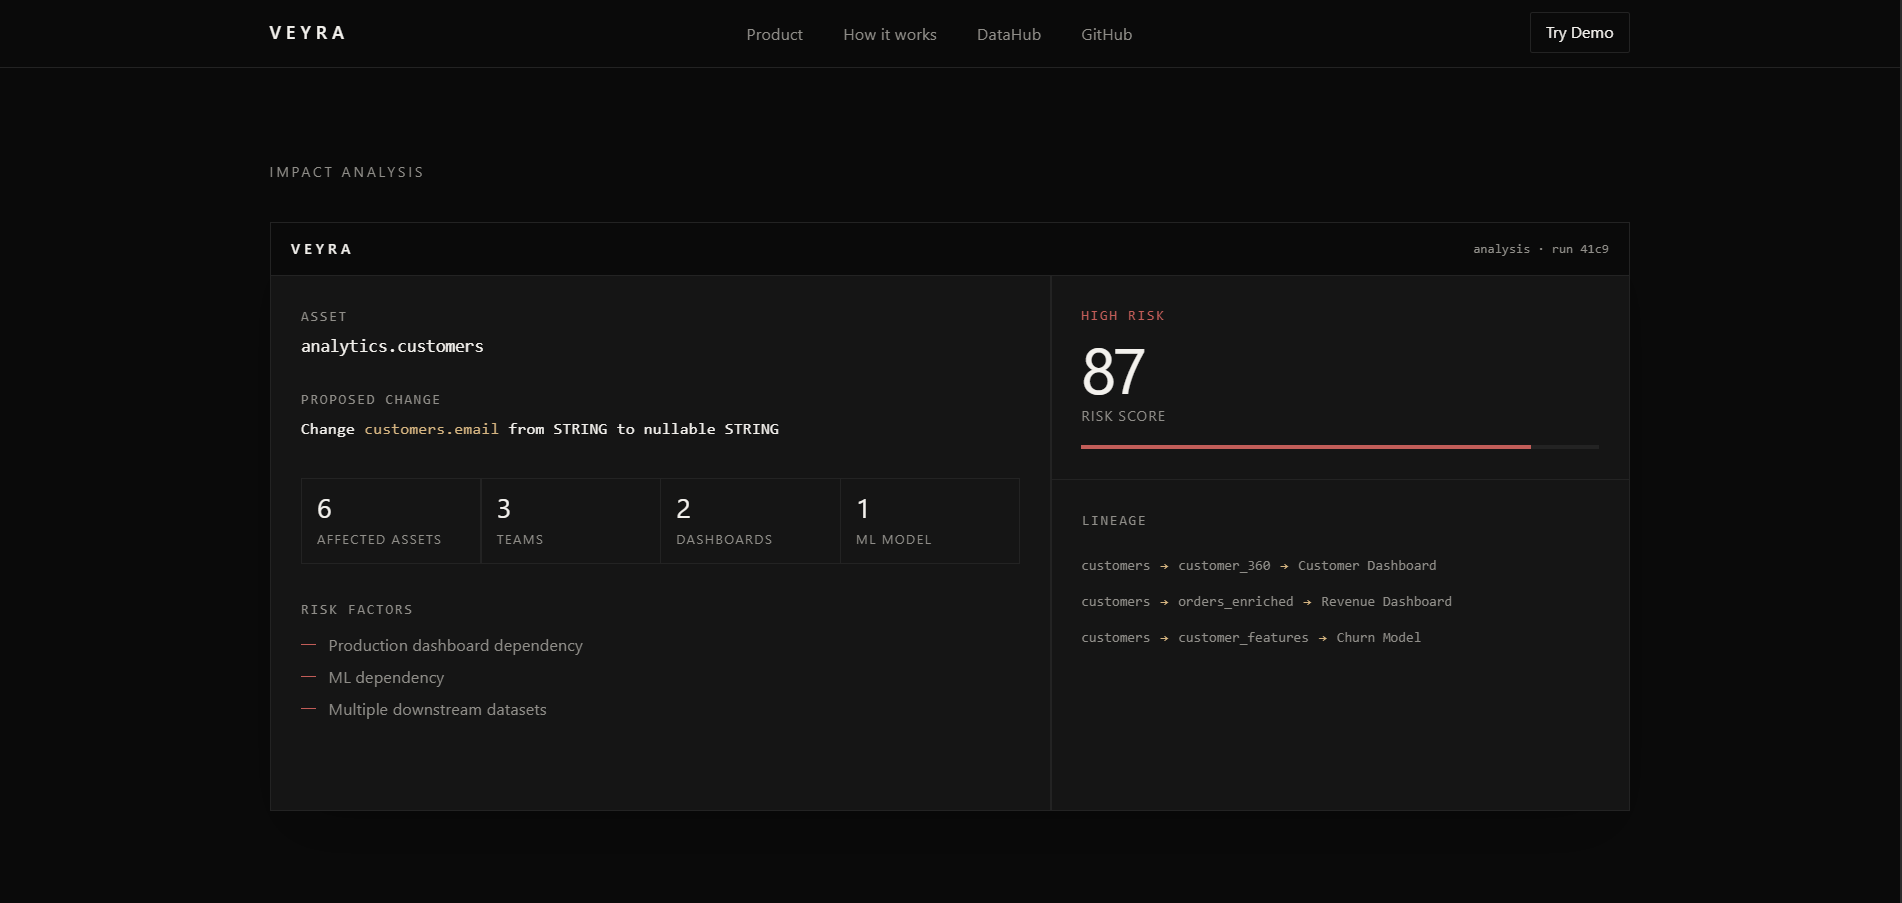The width and height of the screenshot is (1902, 903).
Task: Click the 87 risk score value
Action: [1113, 372]
